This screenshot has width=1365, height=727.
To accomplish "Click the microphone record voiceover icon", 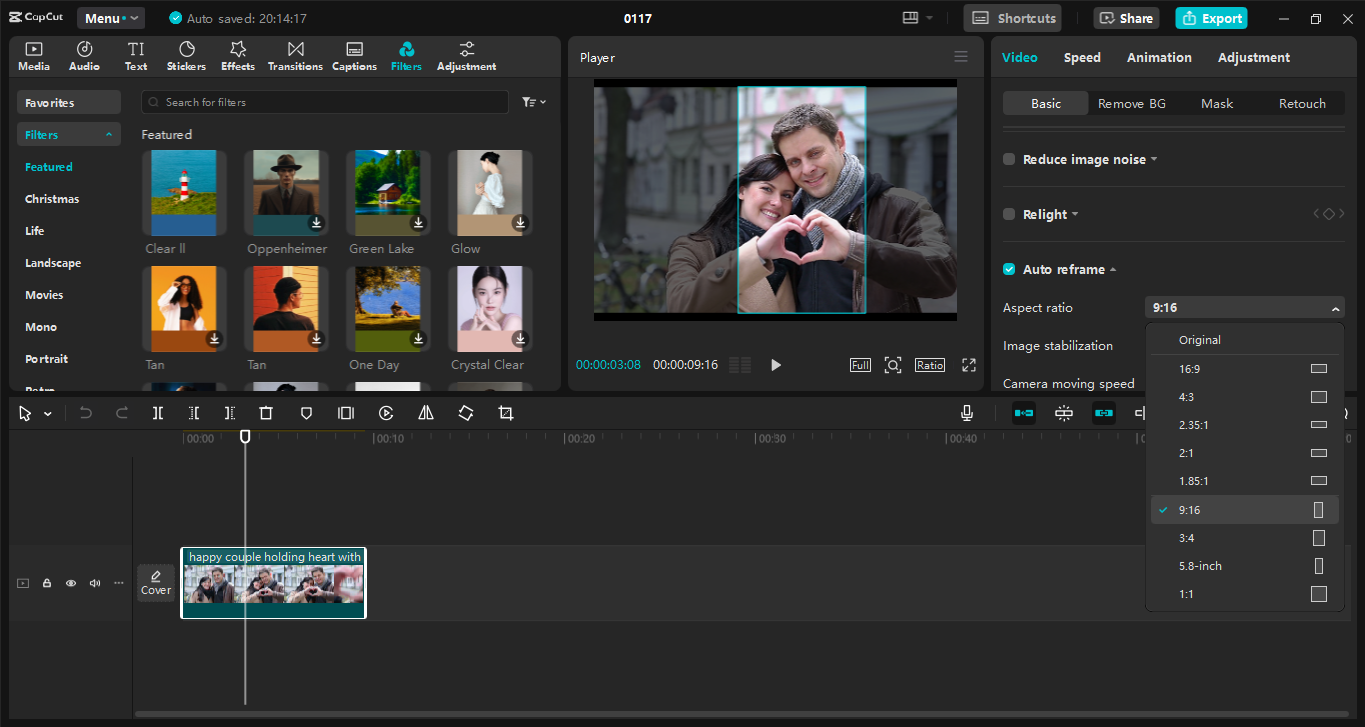I will 967,413.
